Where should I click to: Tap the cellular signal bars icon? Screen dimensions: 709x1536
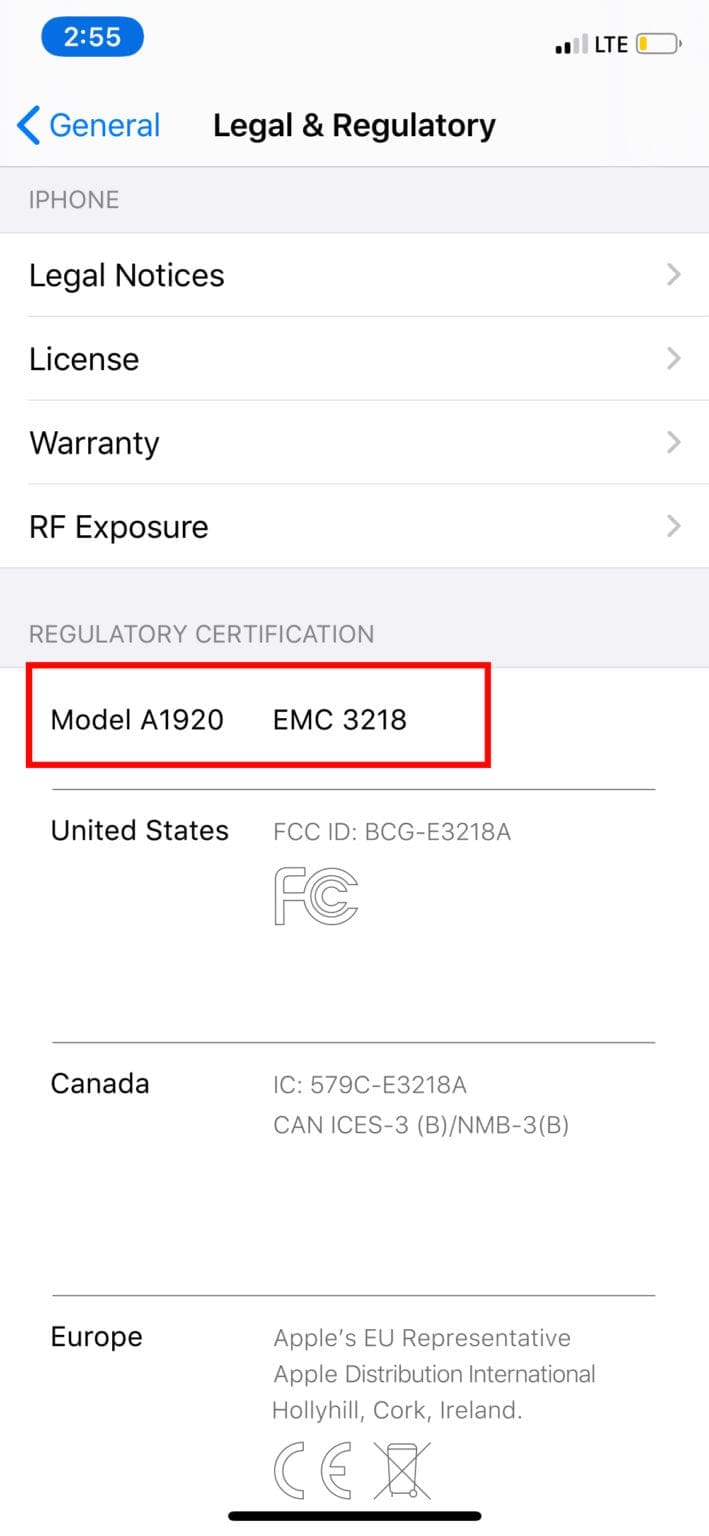(x=570, y=44)
